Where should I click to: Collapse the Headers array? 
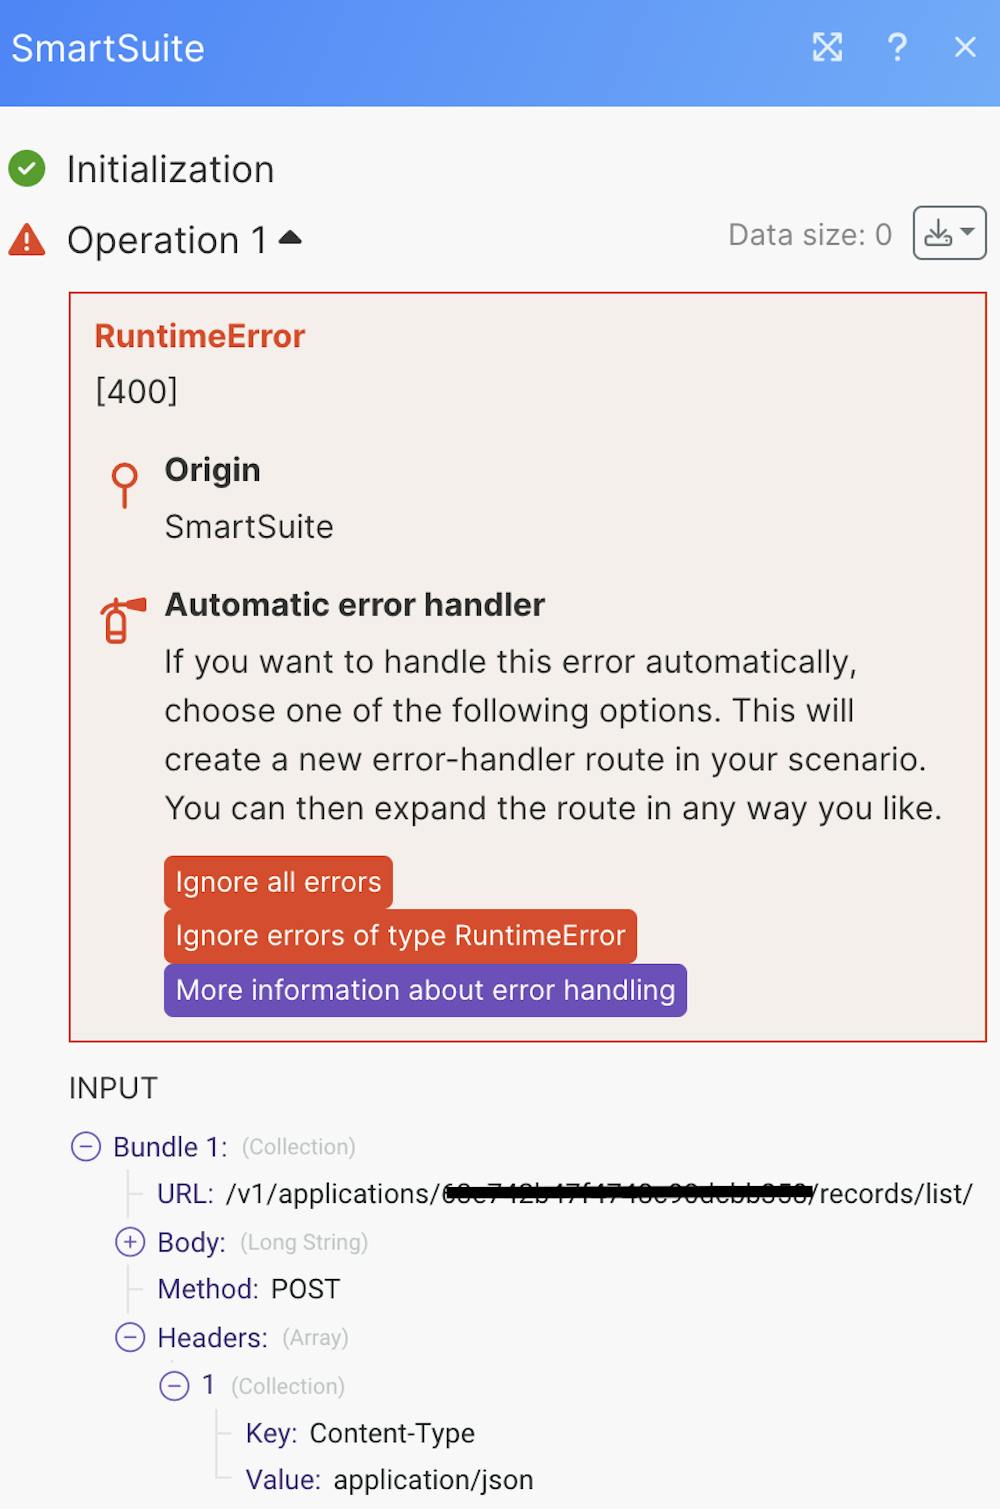point(130,1337)
